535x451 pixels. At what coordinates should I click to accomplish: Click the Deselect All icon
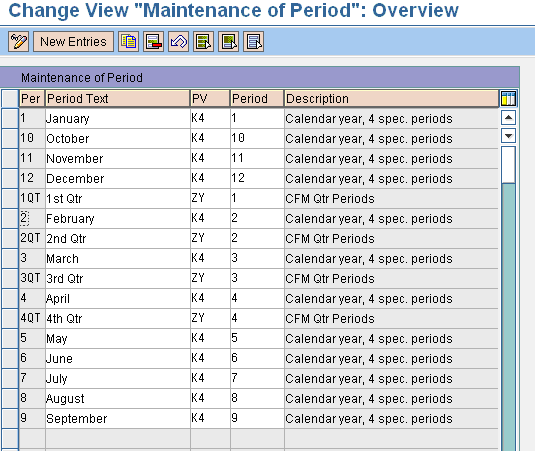pos(254,42)
